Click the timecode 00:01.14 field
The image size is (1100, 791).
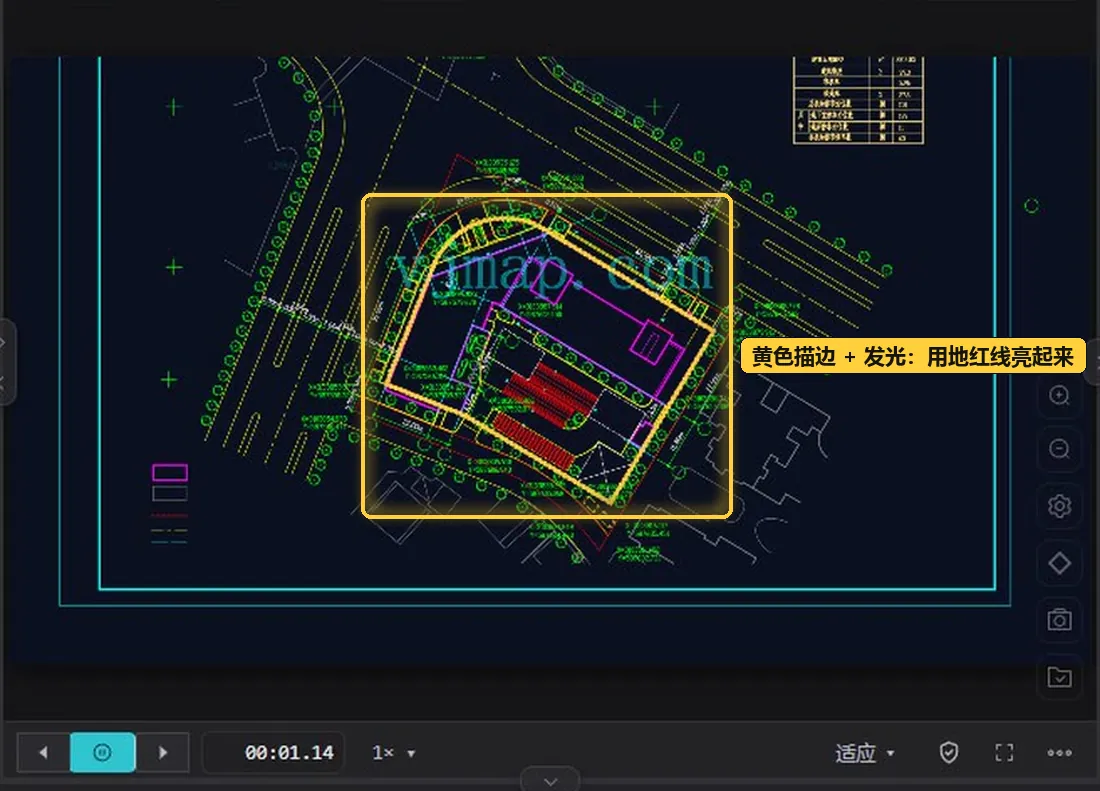(x=274, y=752)
